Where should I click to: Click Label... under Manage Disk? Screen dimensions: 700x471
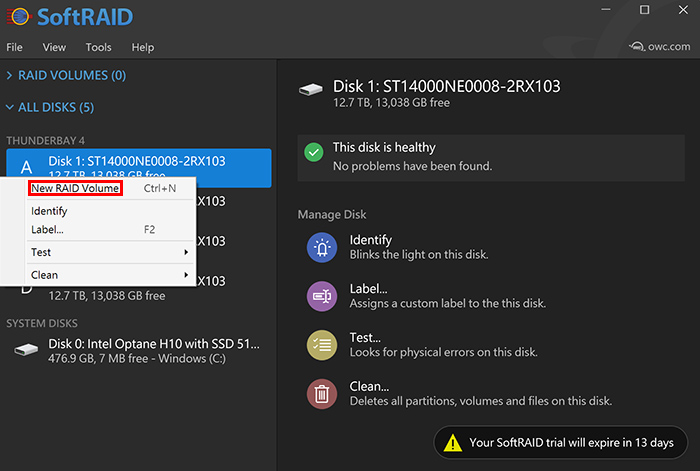click(x=368, y=289)
